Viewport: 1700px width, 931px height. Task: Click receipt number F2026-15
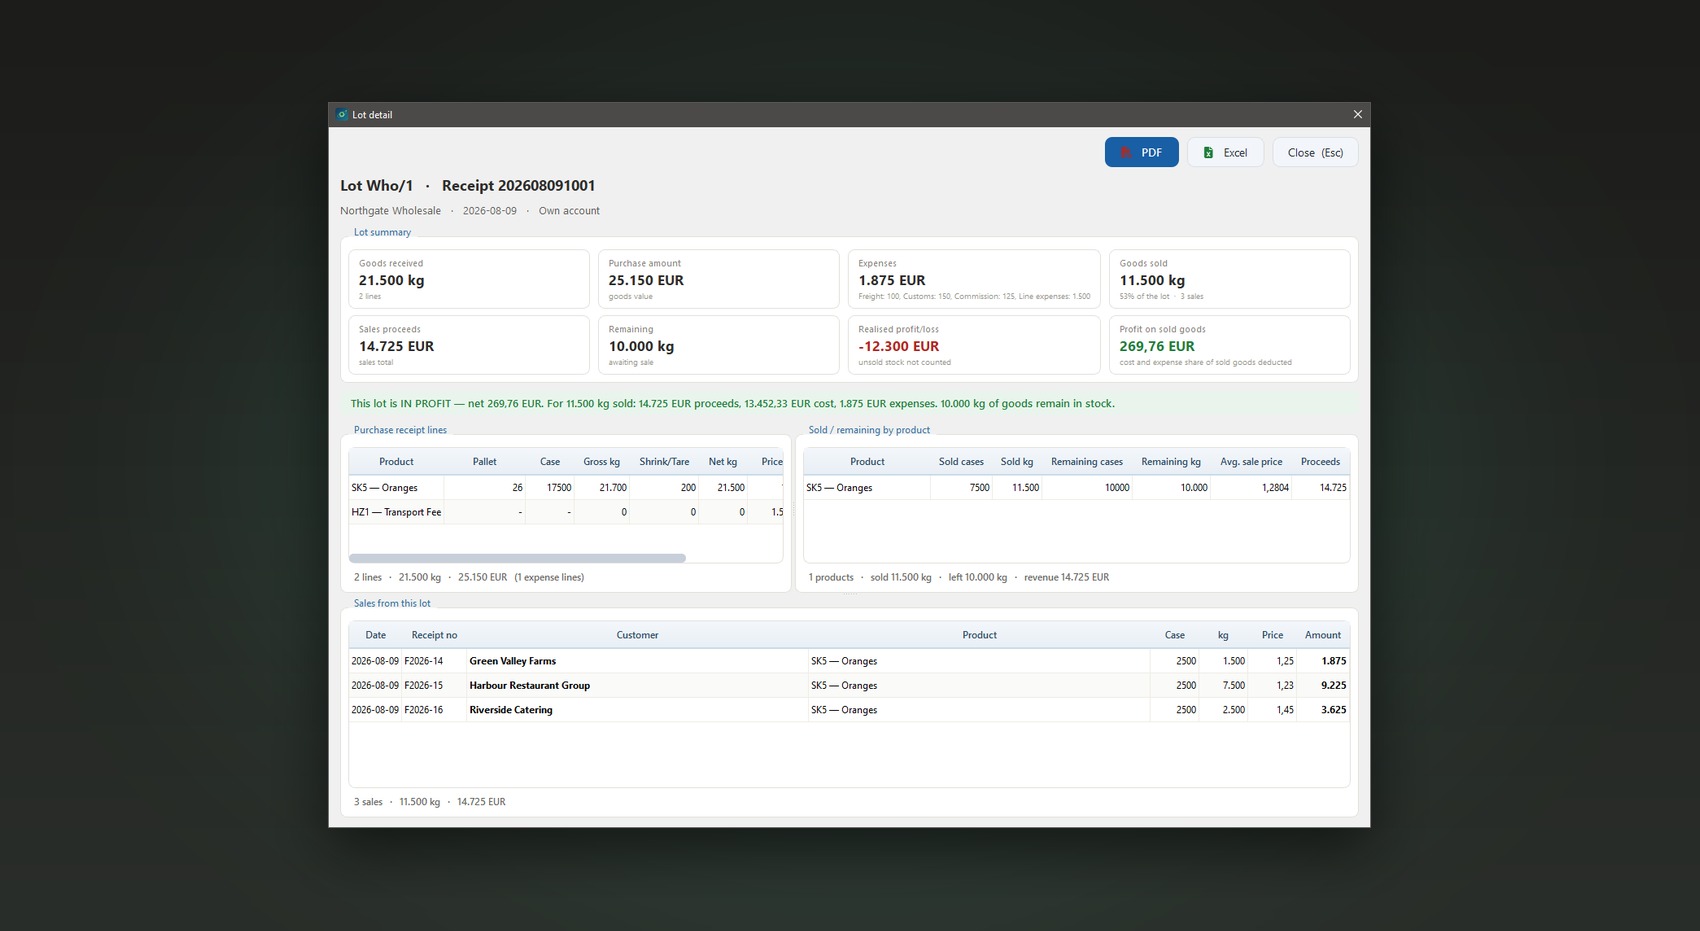pos(424,686)
